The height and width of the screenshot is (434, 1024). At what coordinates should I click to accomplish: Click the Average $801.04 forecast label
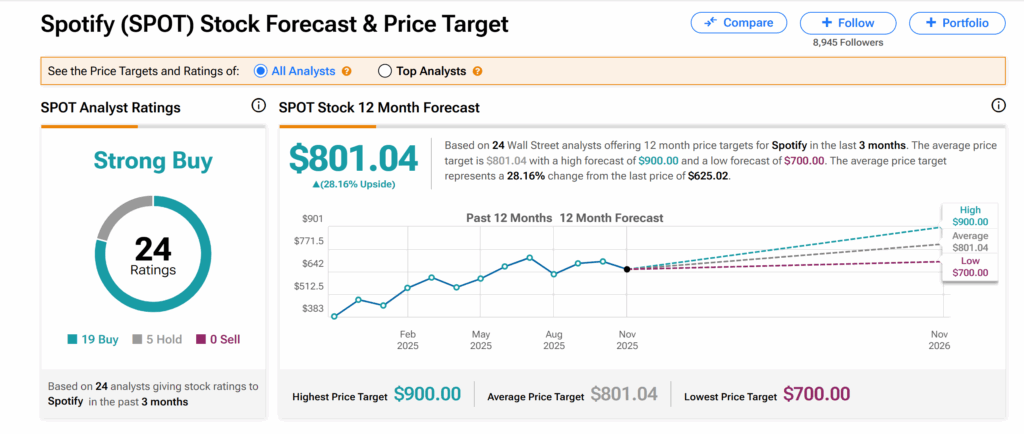pos(968,241)
